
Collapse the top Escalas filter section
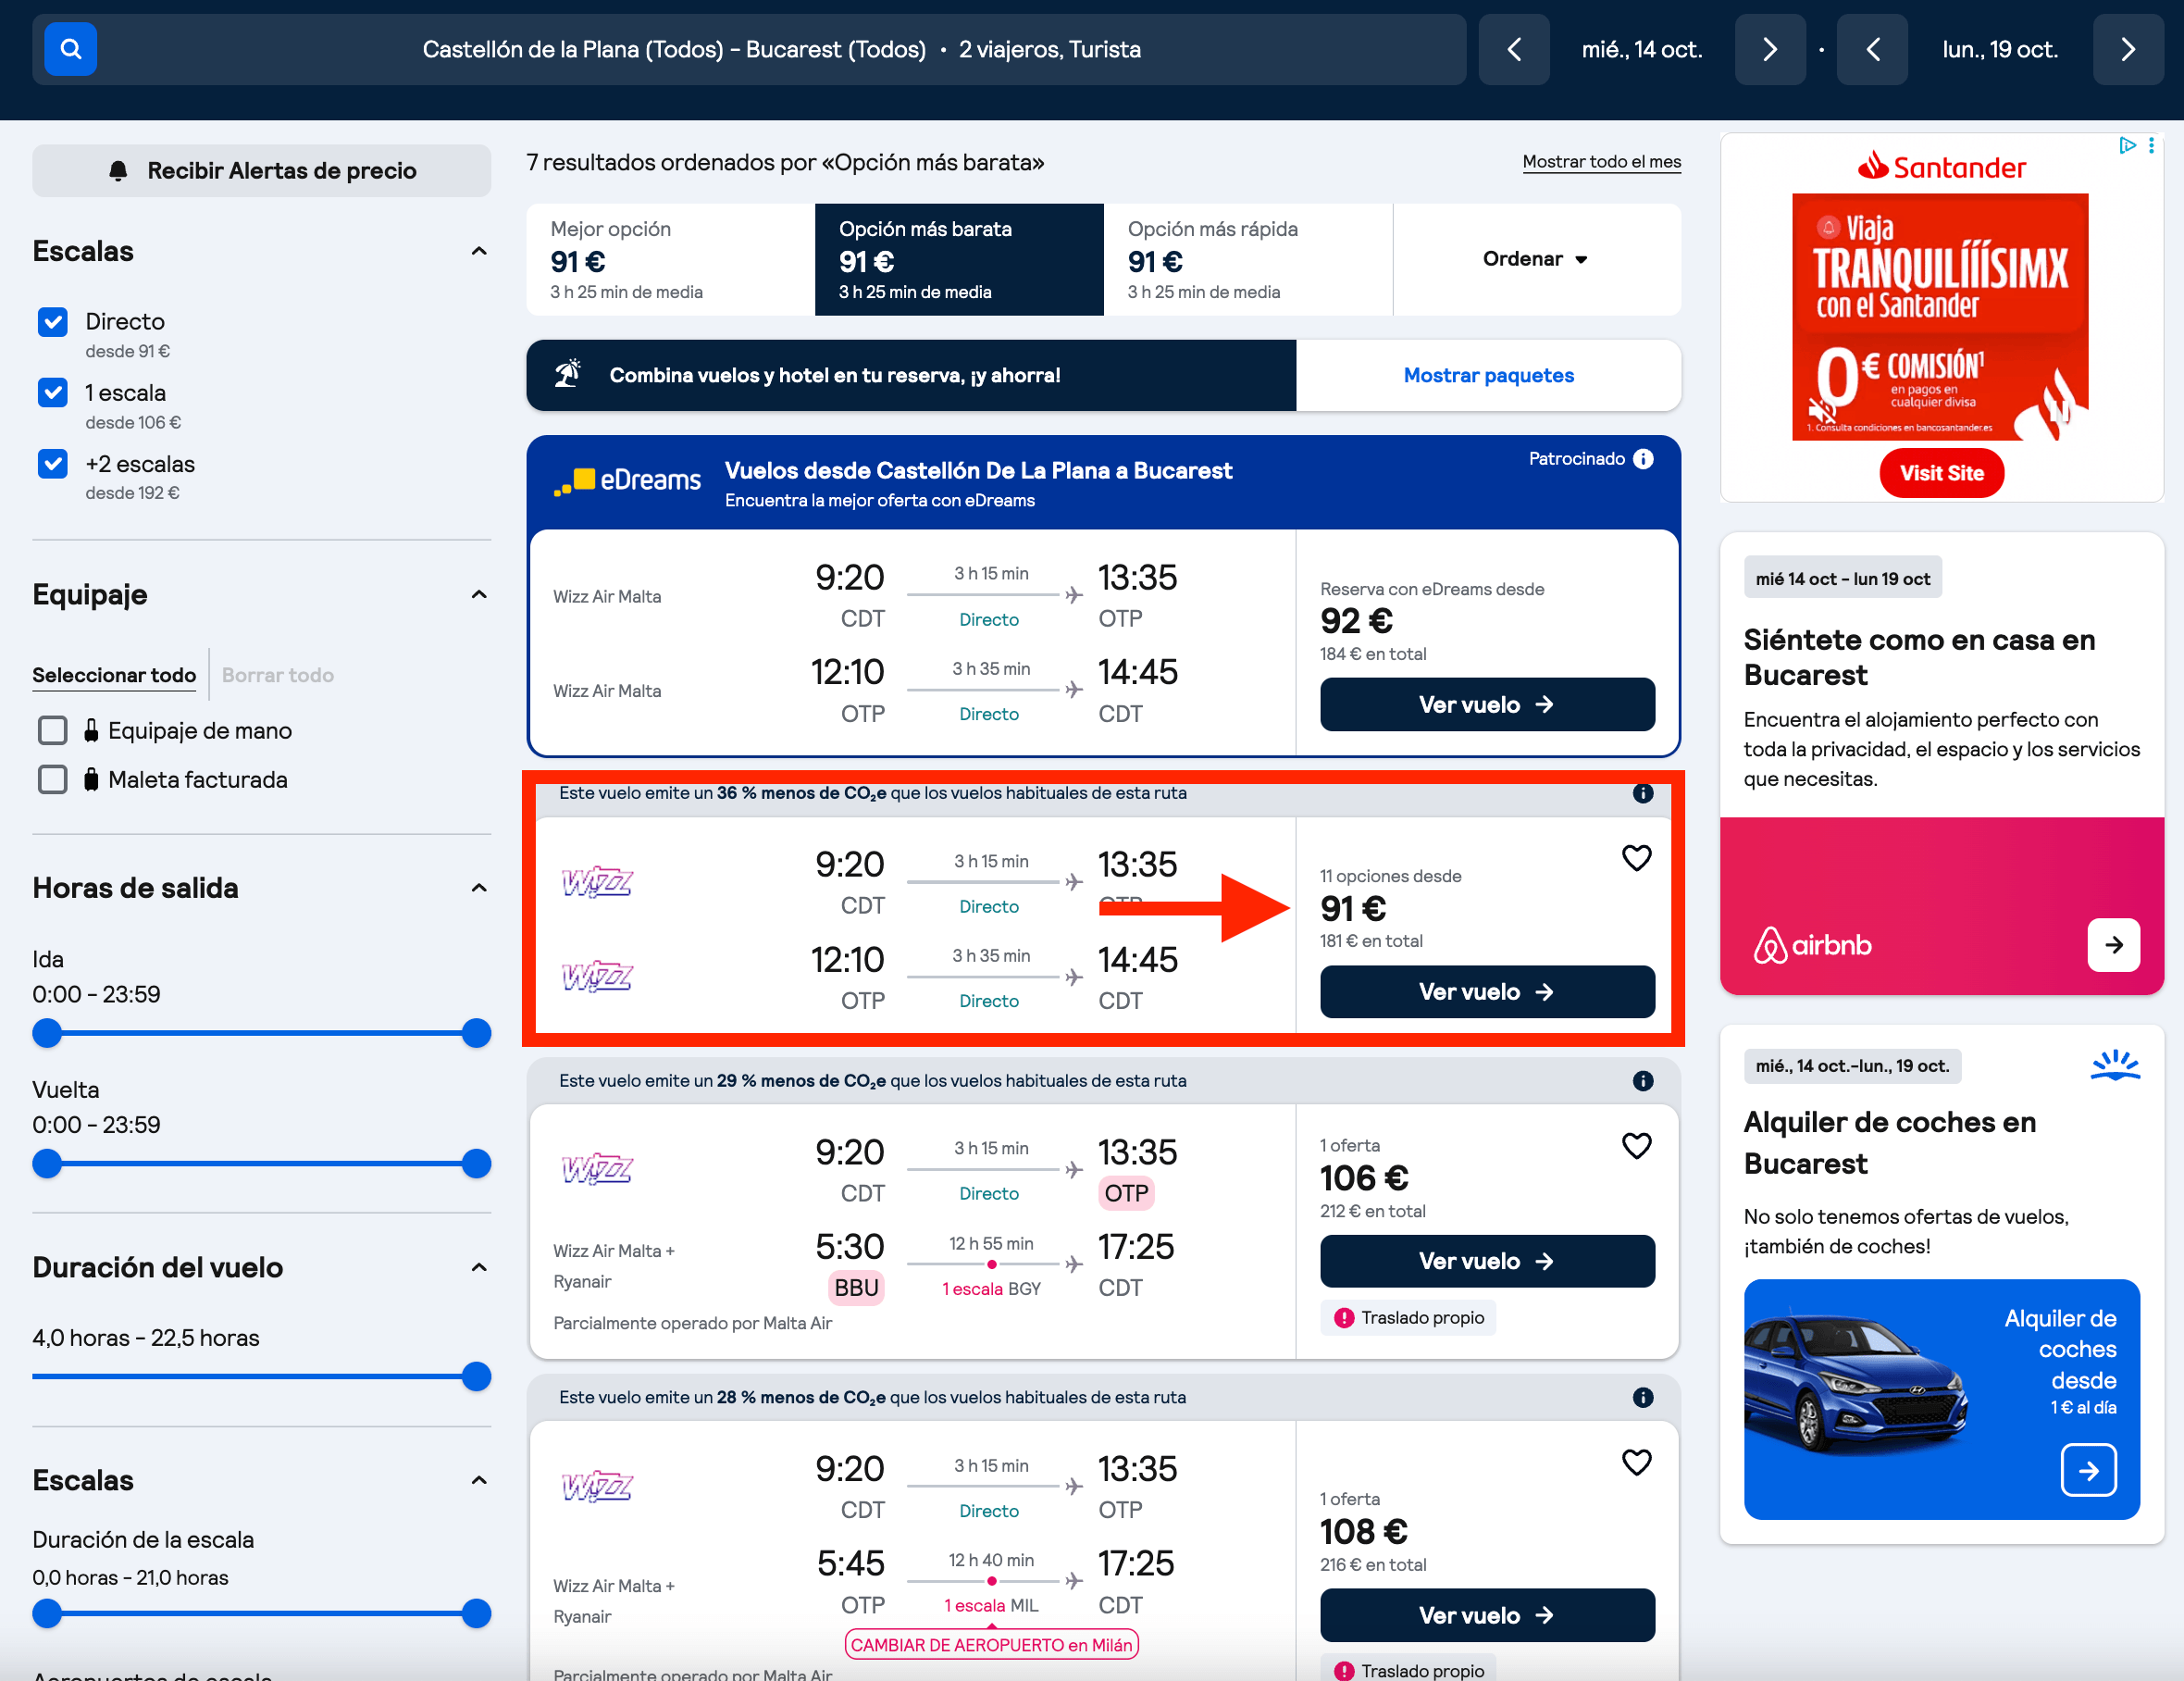(x=479, y=251)
